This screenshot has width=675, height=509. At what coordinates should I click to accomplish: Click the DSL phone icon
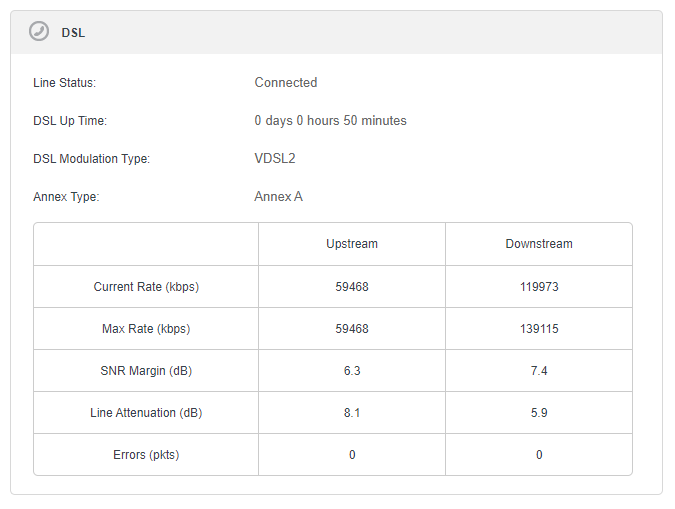coord(39,32)
